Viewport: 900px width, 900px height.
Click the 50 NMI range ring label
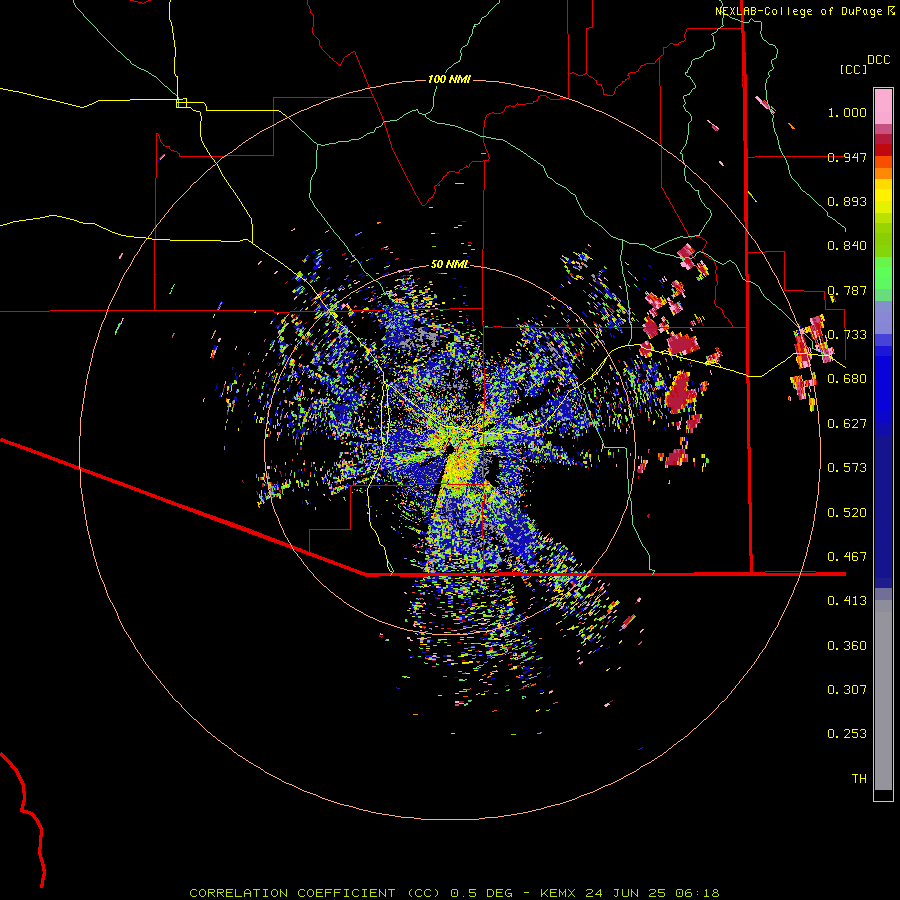click(x=450, y=264)
